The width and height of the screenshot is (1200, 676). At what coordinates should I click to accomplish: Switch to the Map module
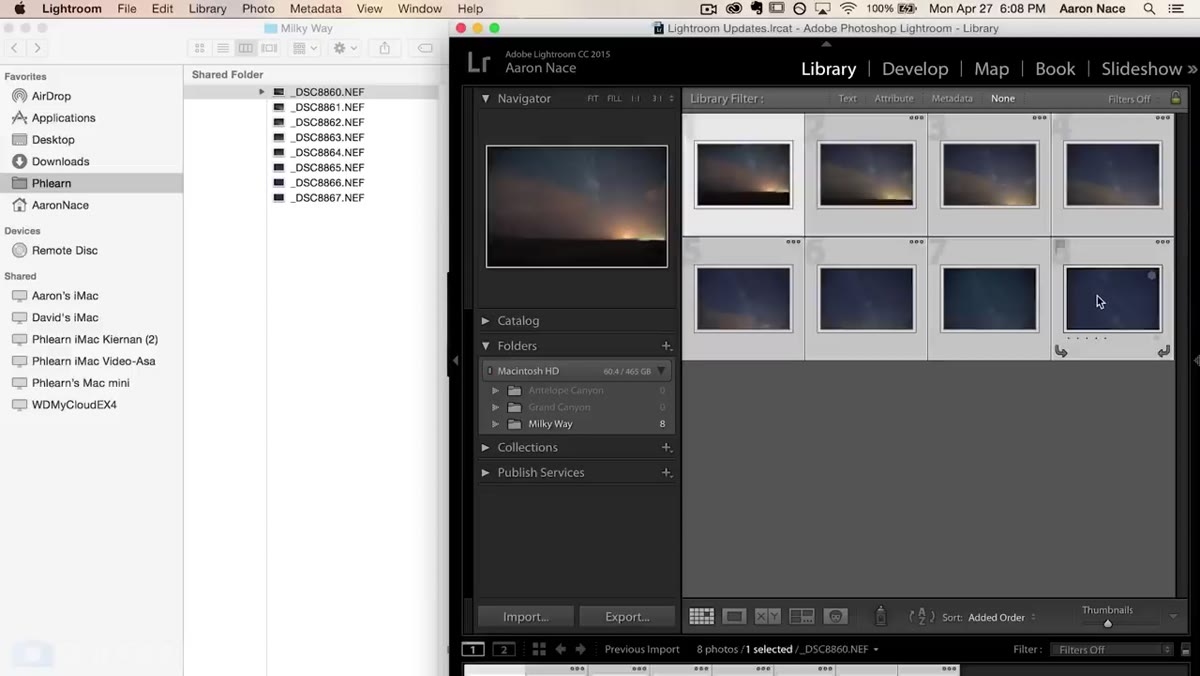[x=992, y=69]
